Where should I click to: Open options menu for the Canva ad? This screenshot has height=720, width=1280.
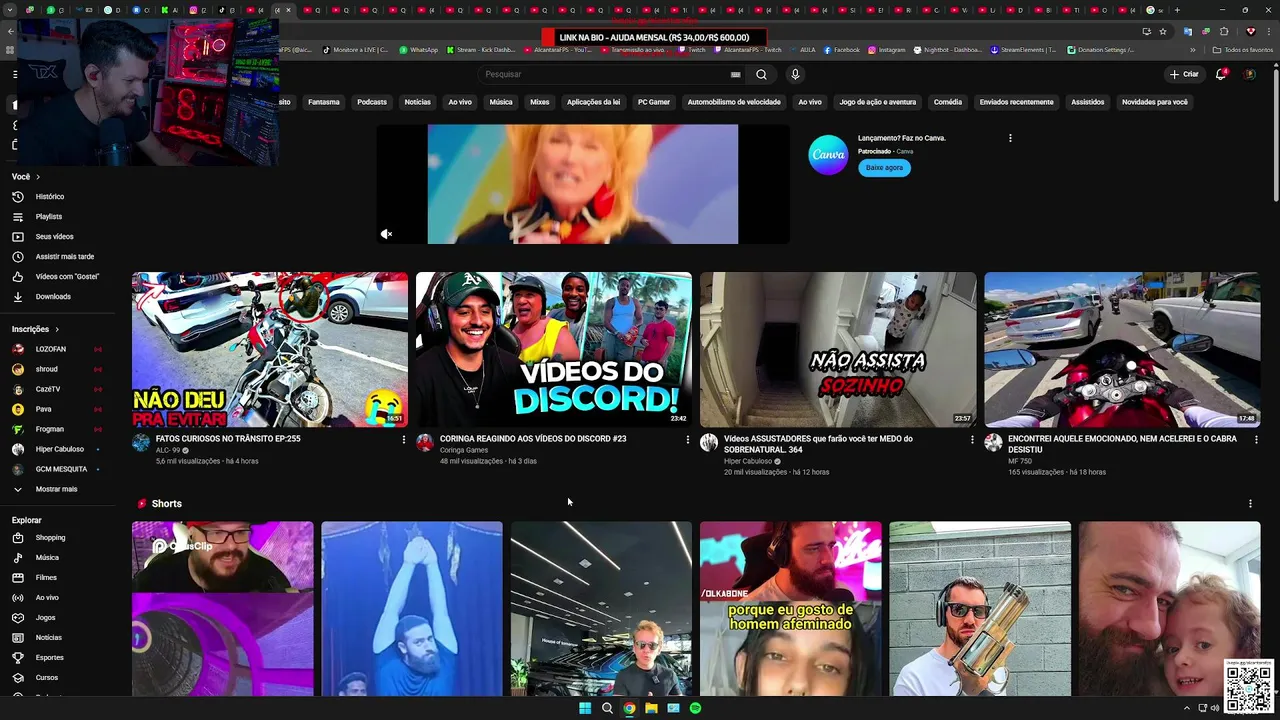click(x=1010, y=138)
